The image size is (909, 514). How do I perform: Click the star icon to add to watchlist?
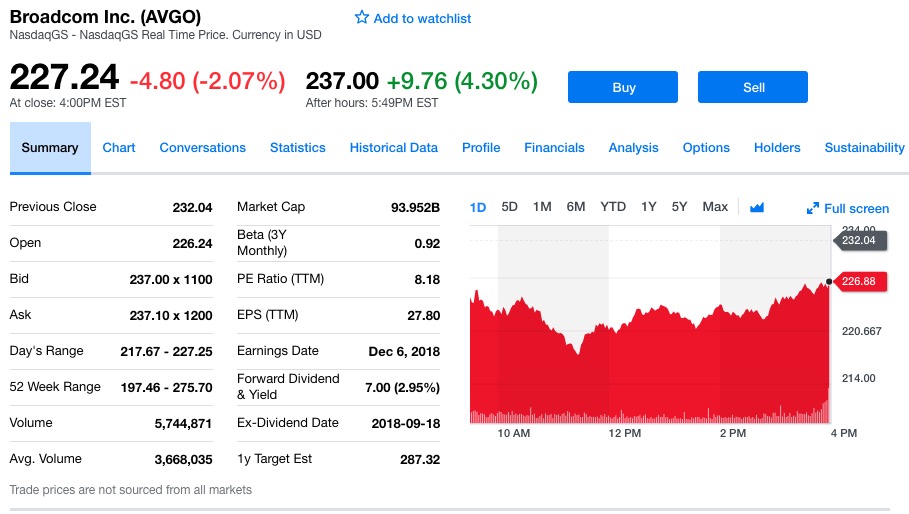(x=362, y=17)
